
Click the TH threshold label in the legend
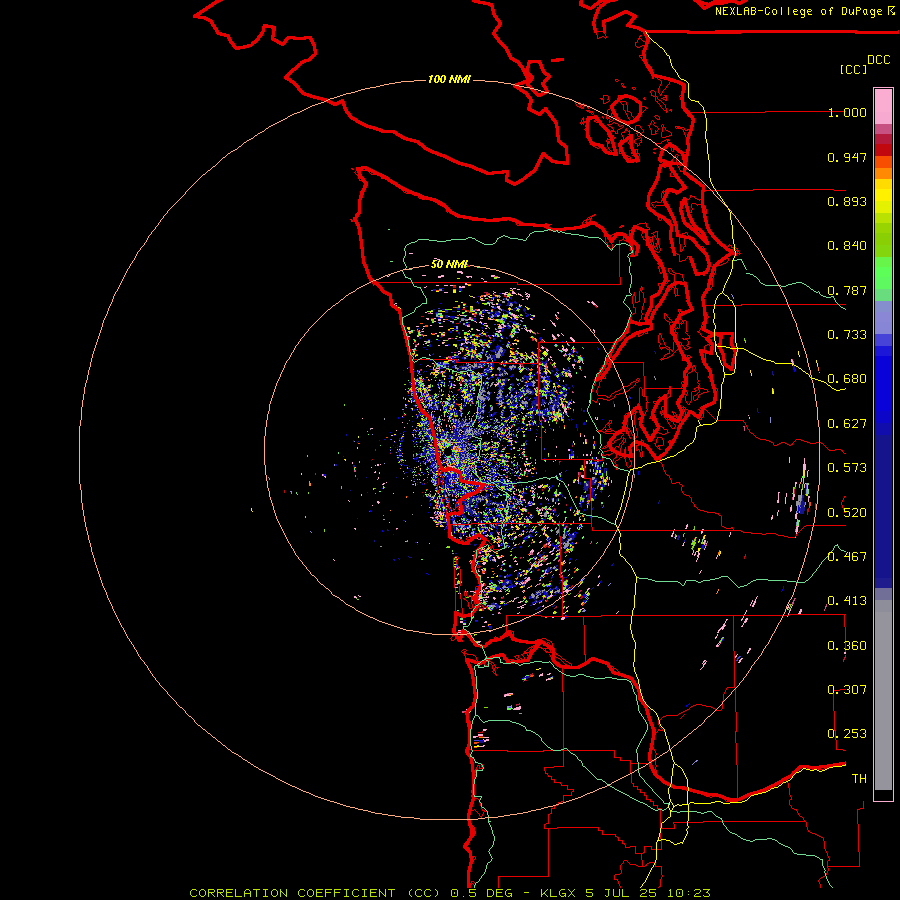pos(859,779)
